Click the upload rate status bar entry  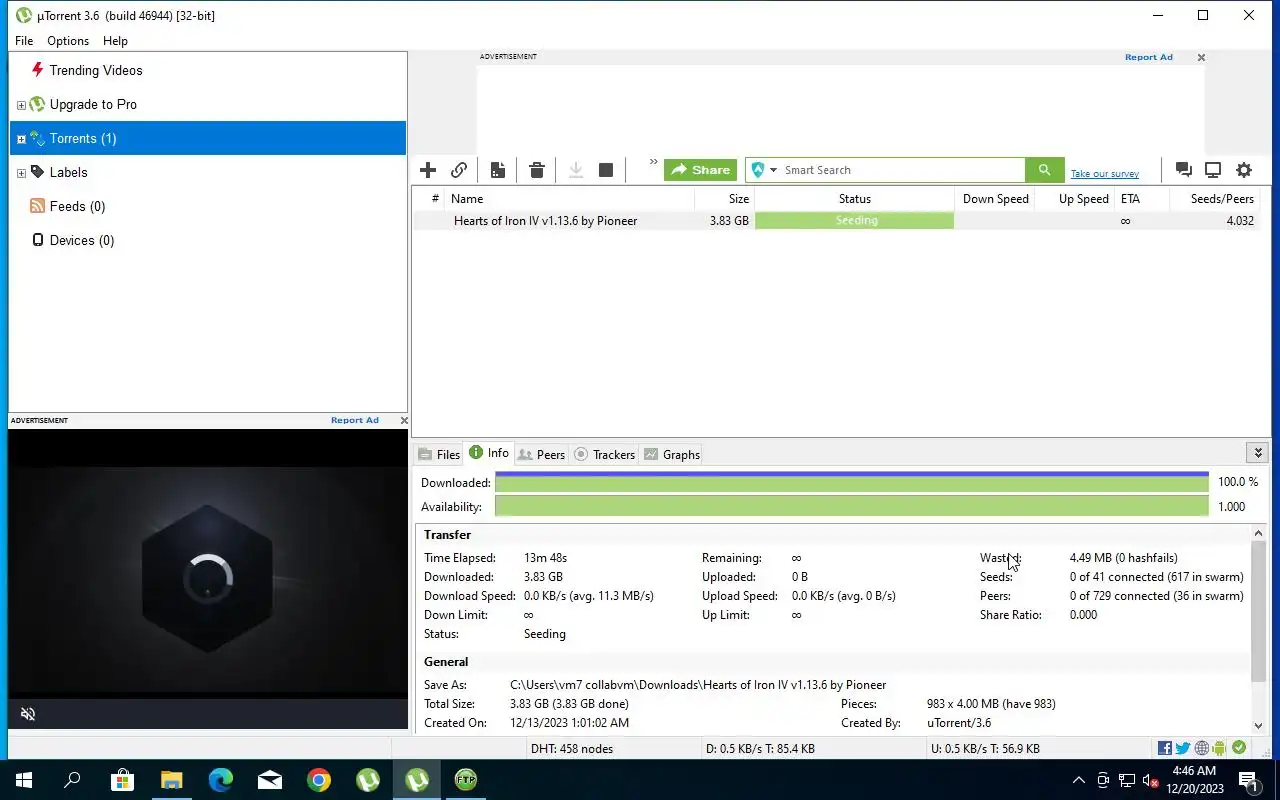[985, 748]
